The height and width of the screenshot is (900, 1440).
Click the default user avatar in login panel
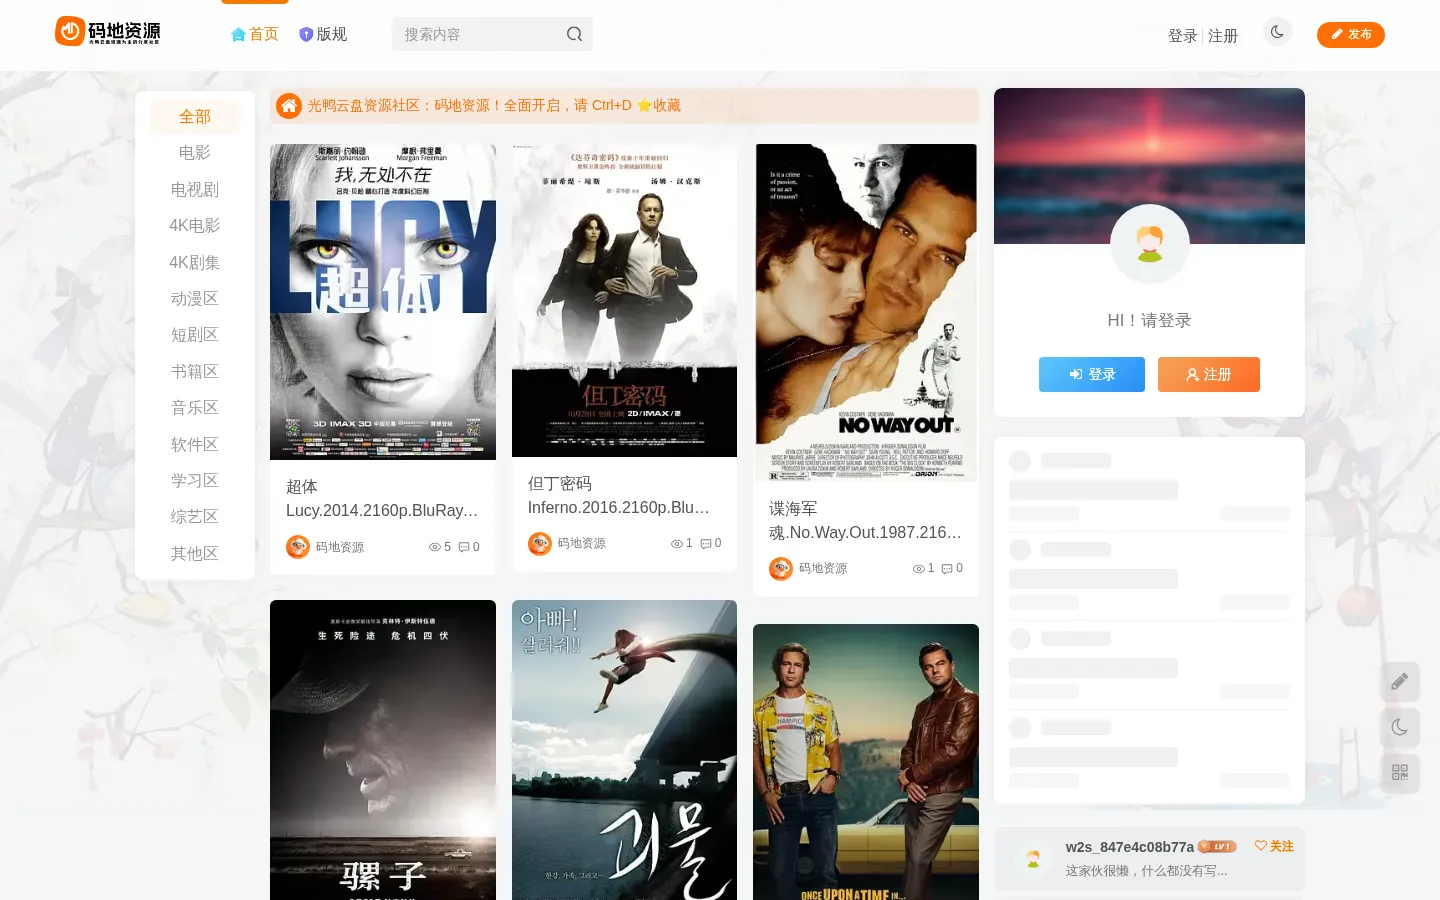1150,244
